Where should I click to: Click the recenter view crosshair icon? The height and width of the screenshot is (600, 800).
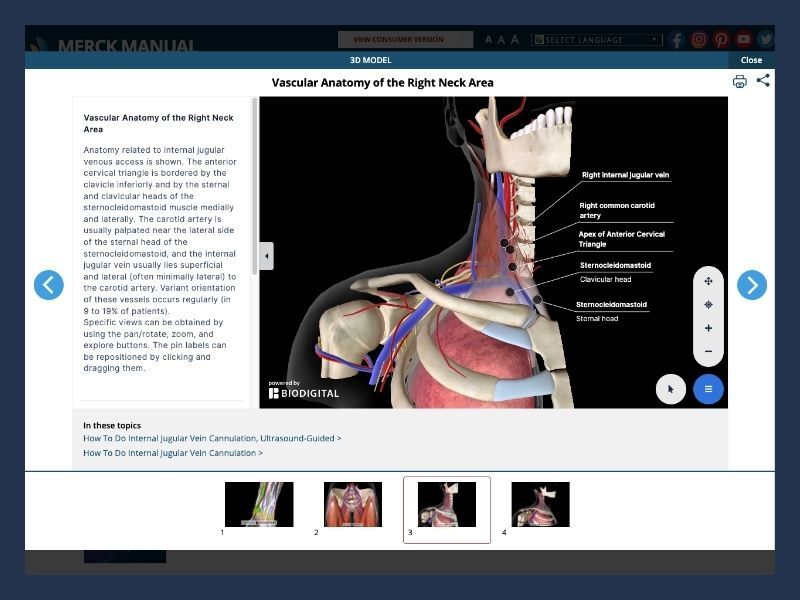coord(708,305)
